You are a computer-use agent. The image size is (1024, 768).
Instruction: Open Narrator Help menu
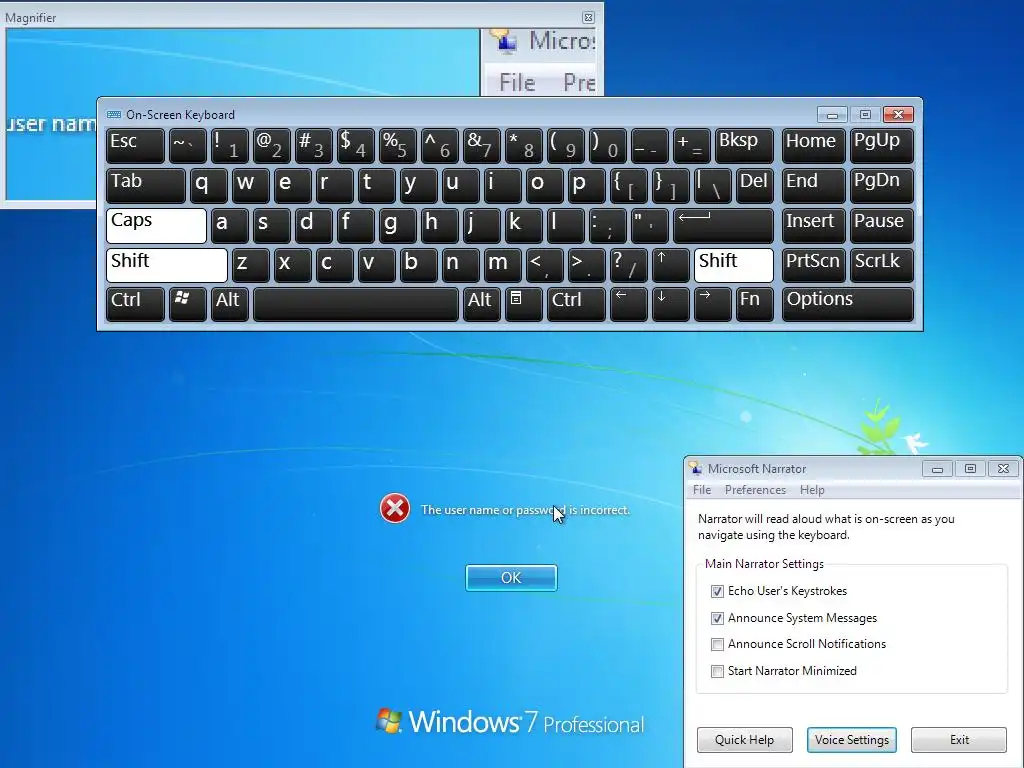(x=812, y=490)
